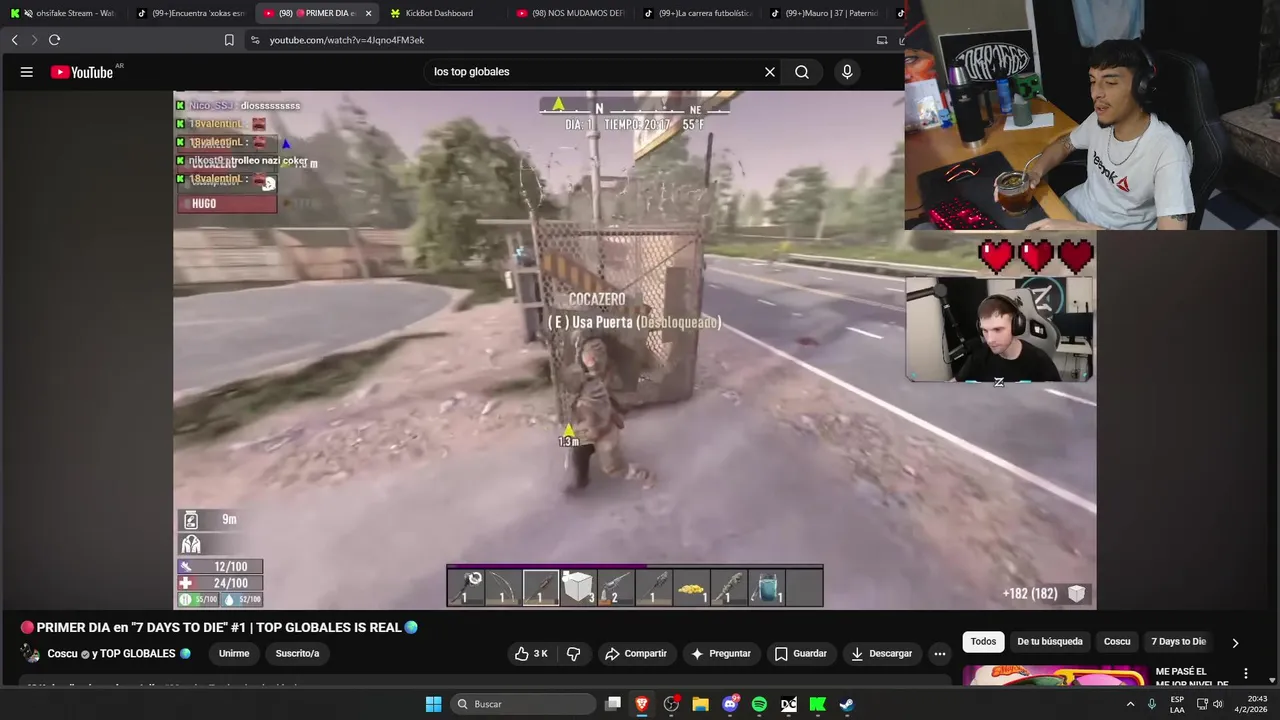Open options for the 'ME PASÉ EL' video
The width and height of the screenshot is (1280, 720).
tap(1246, 674)
